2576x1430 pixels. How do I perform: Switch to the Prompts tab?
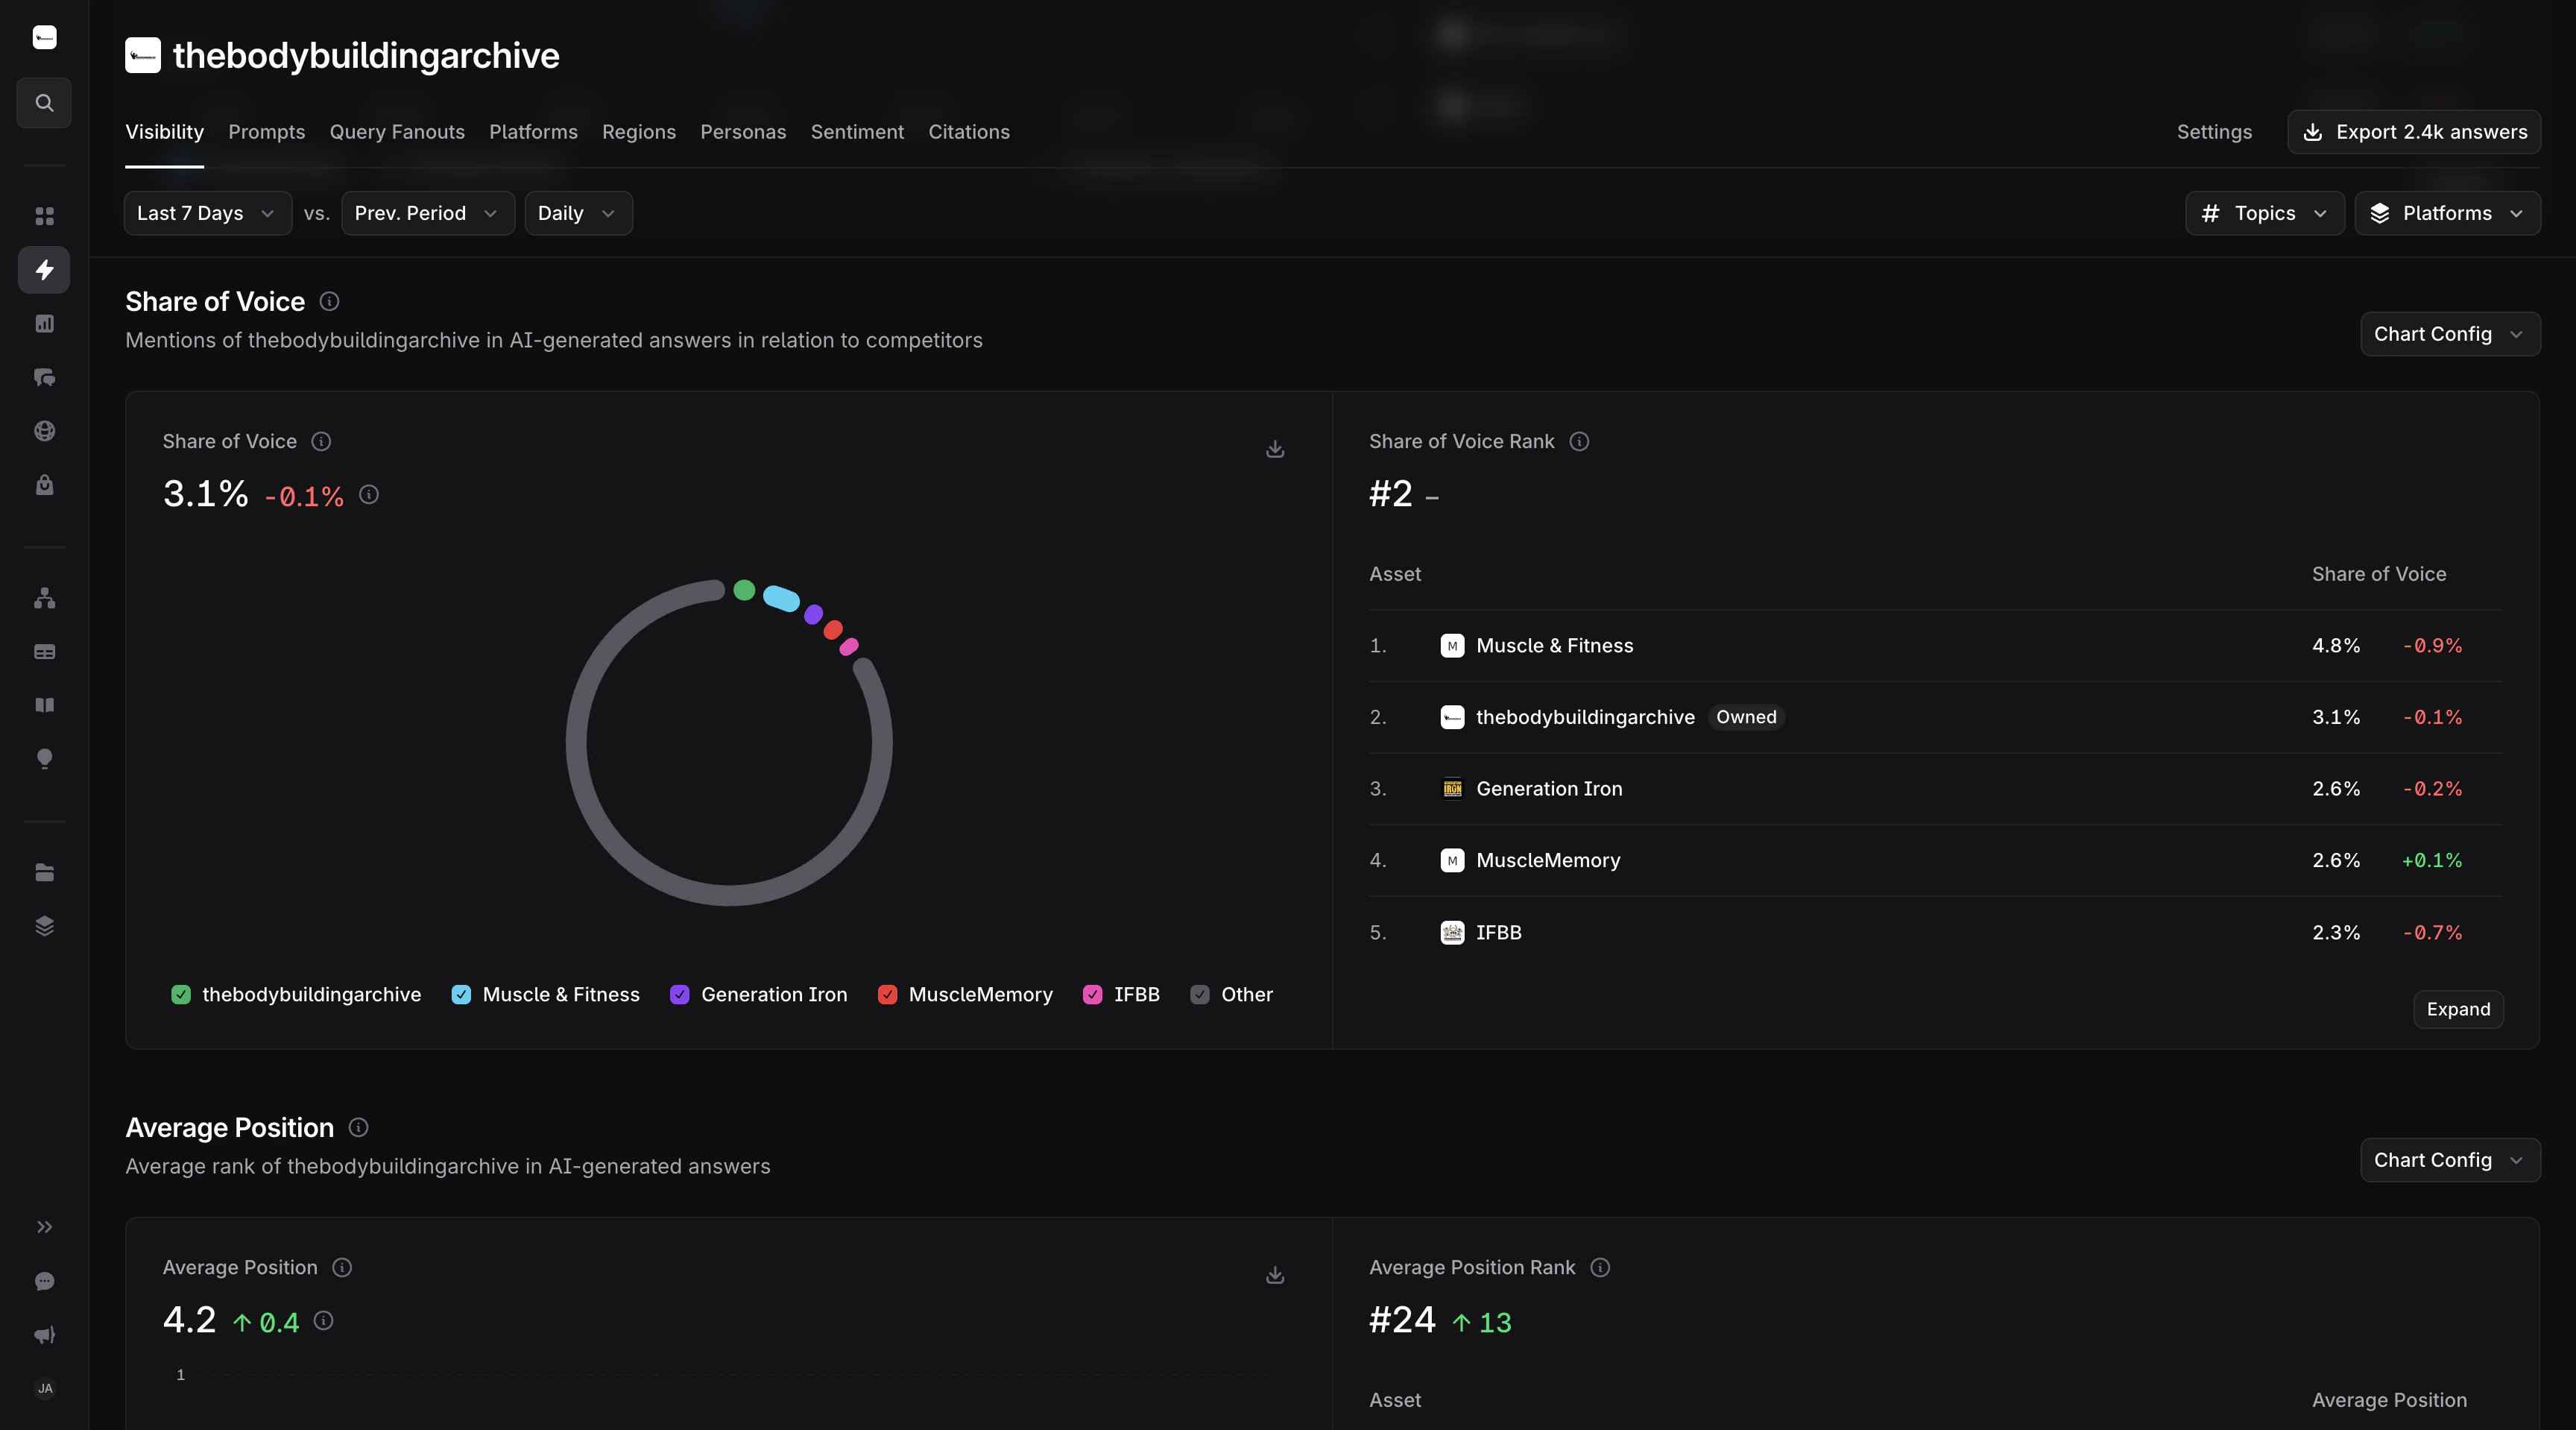click(267, 132)
